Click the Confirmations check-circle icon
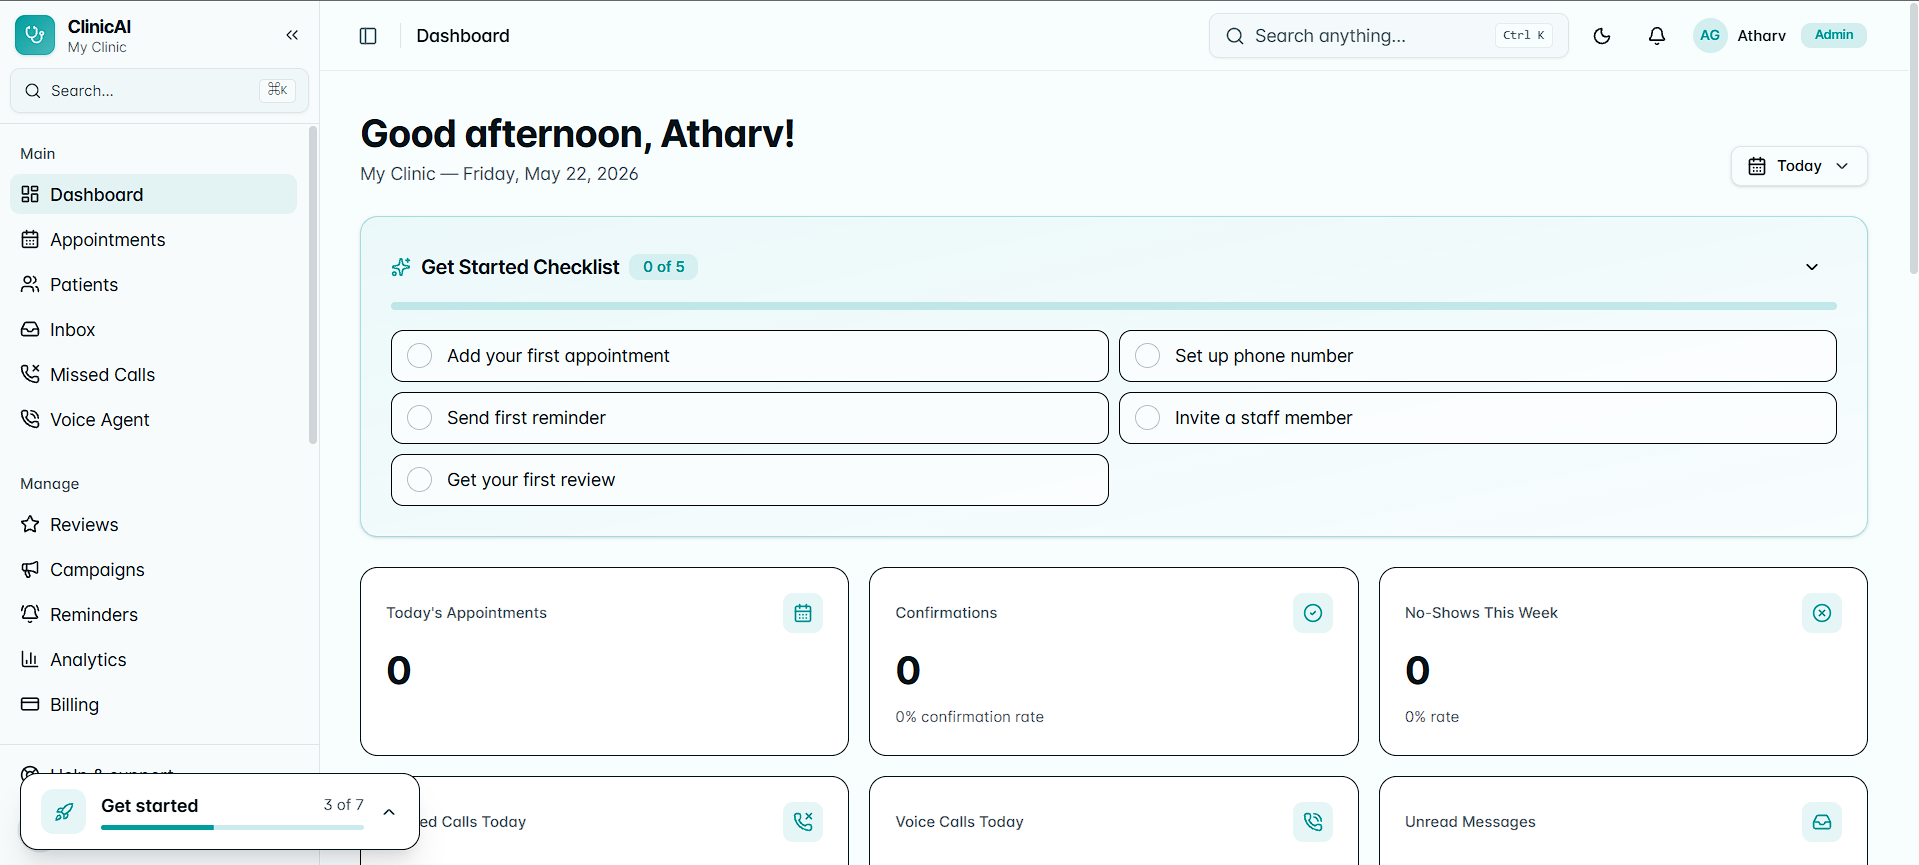Screen dimensions: 1919x865 point(1313,613)
